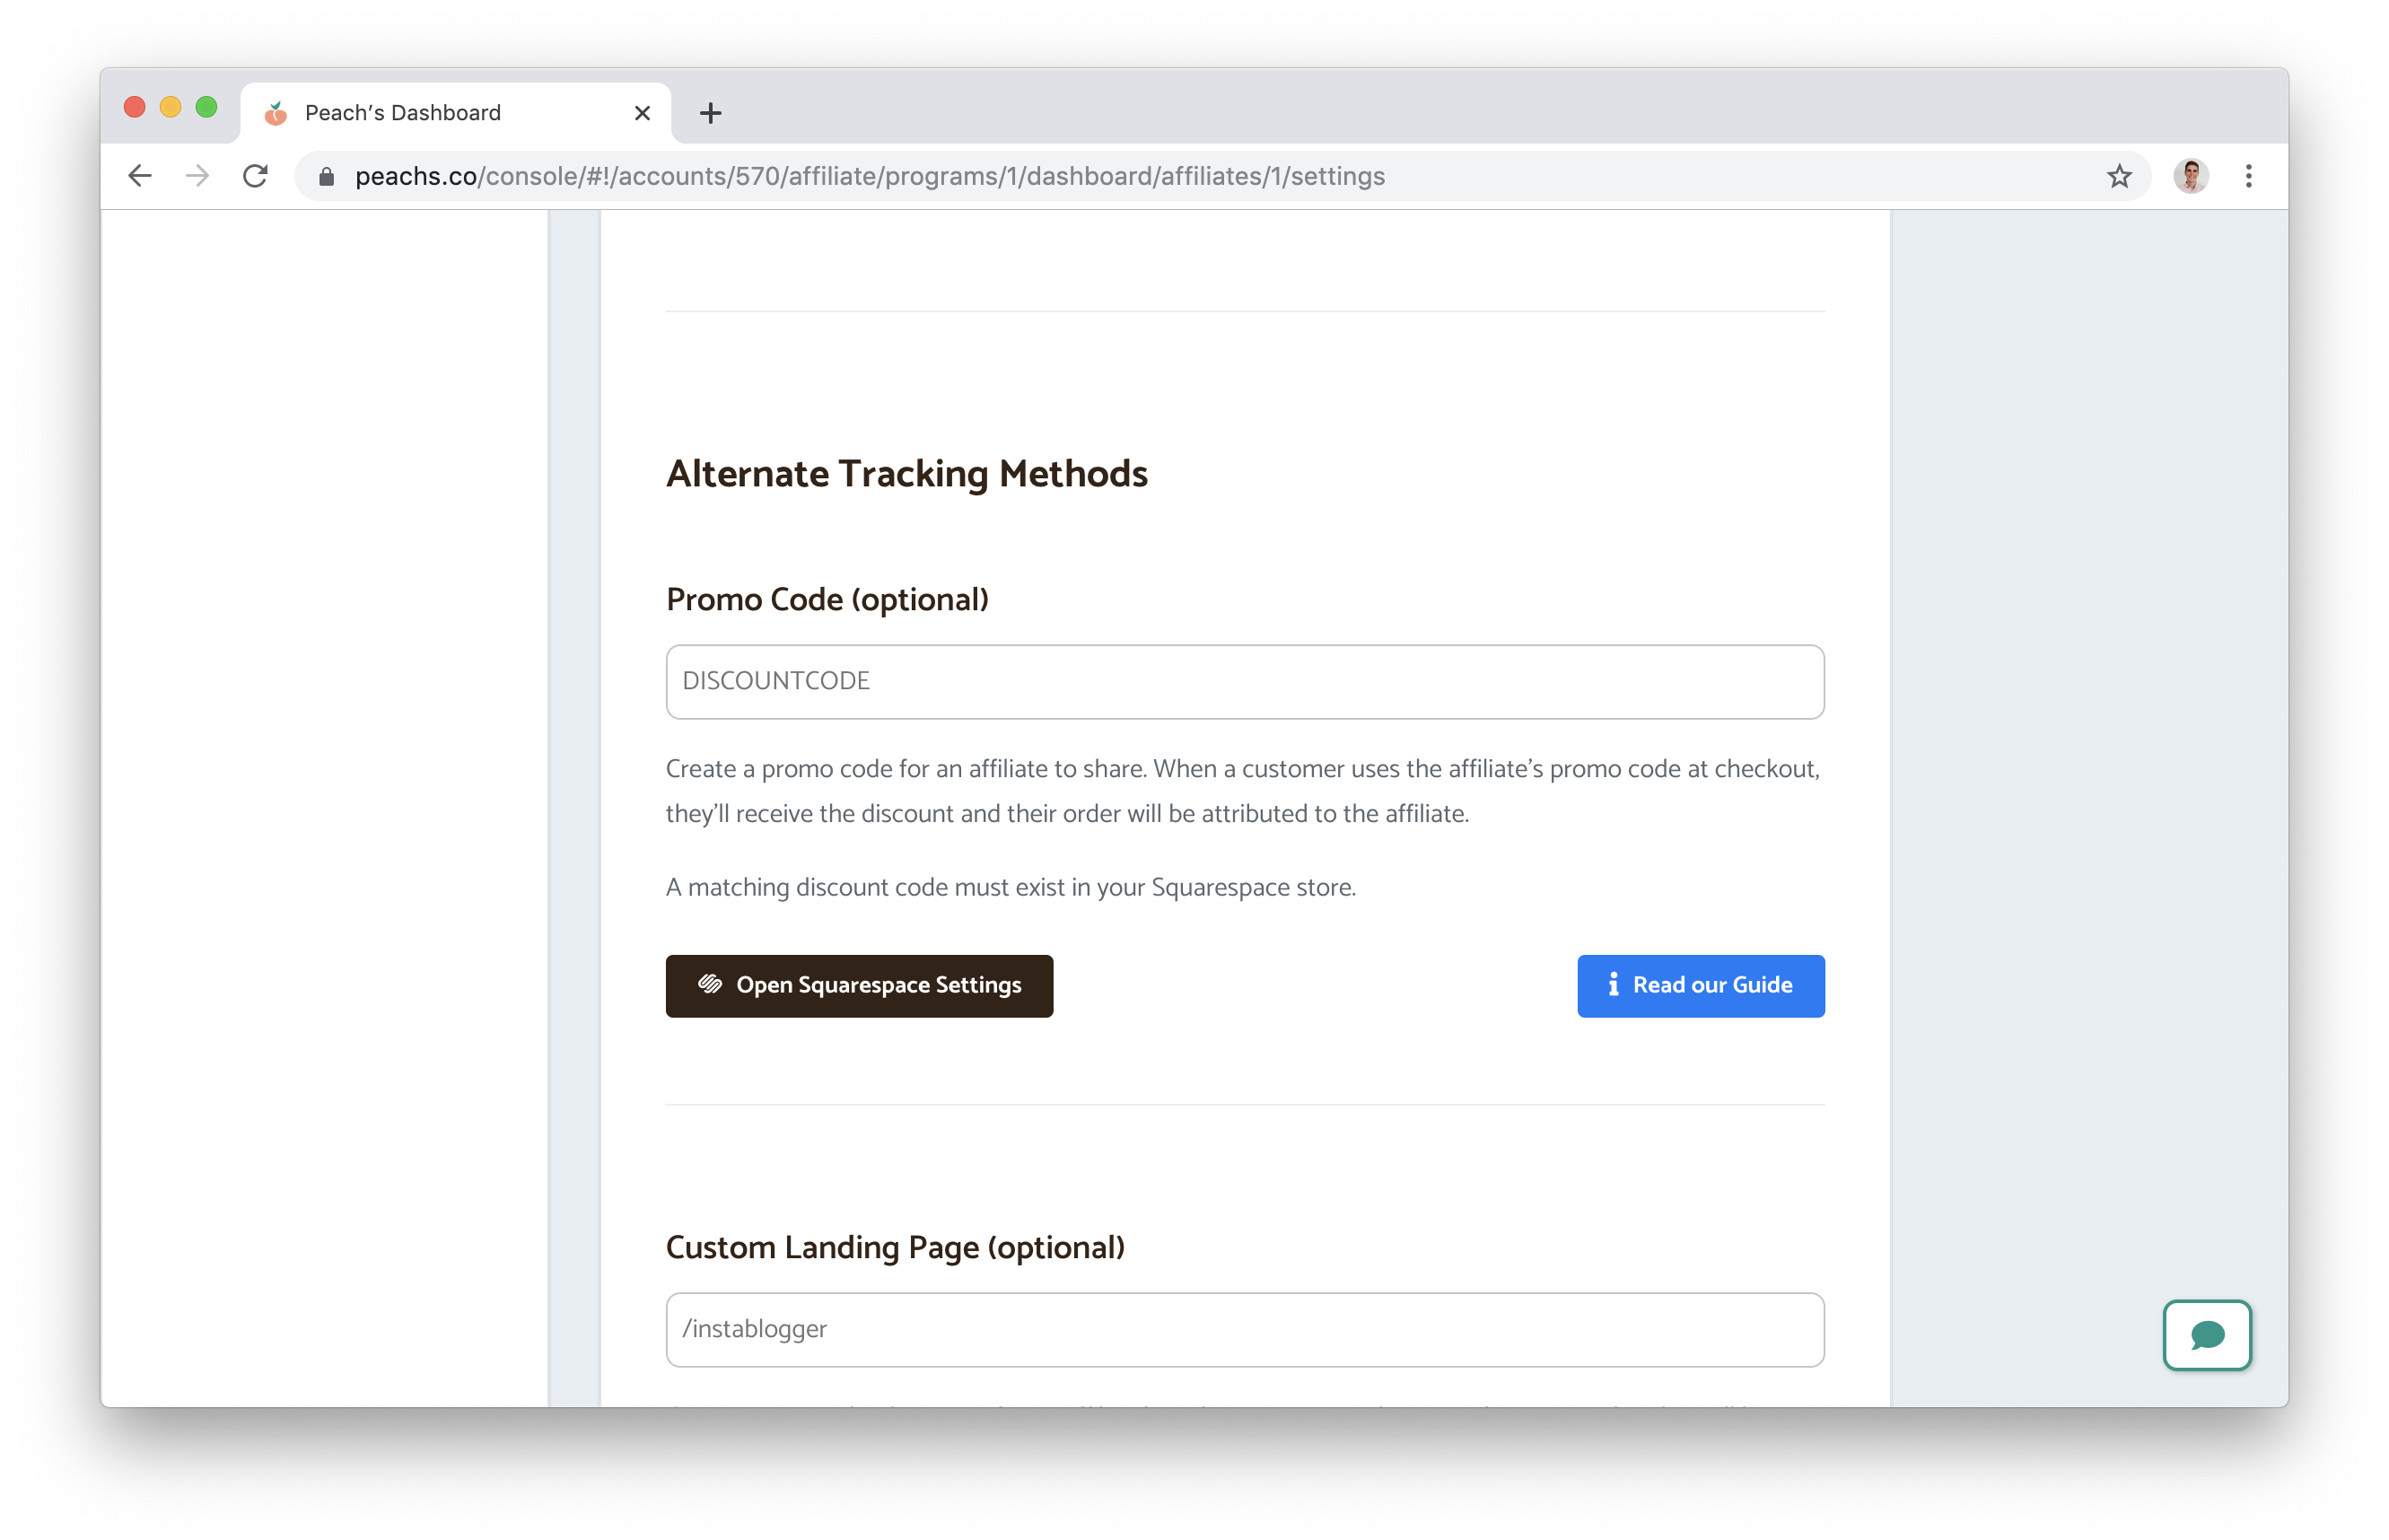The width and height of the screenshot is (2389, 1540).
Task: Open the Chrome profile avatar
Action: pyautogui.click(x=2191, y=176)
